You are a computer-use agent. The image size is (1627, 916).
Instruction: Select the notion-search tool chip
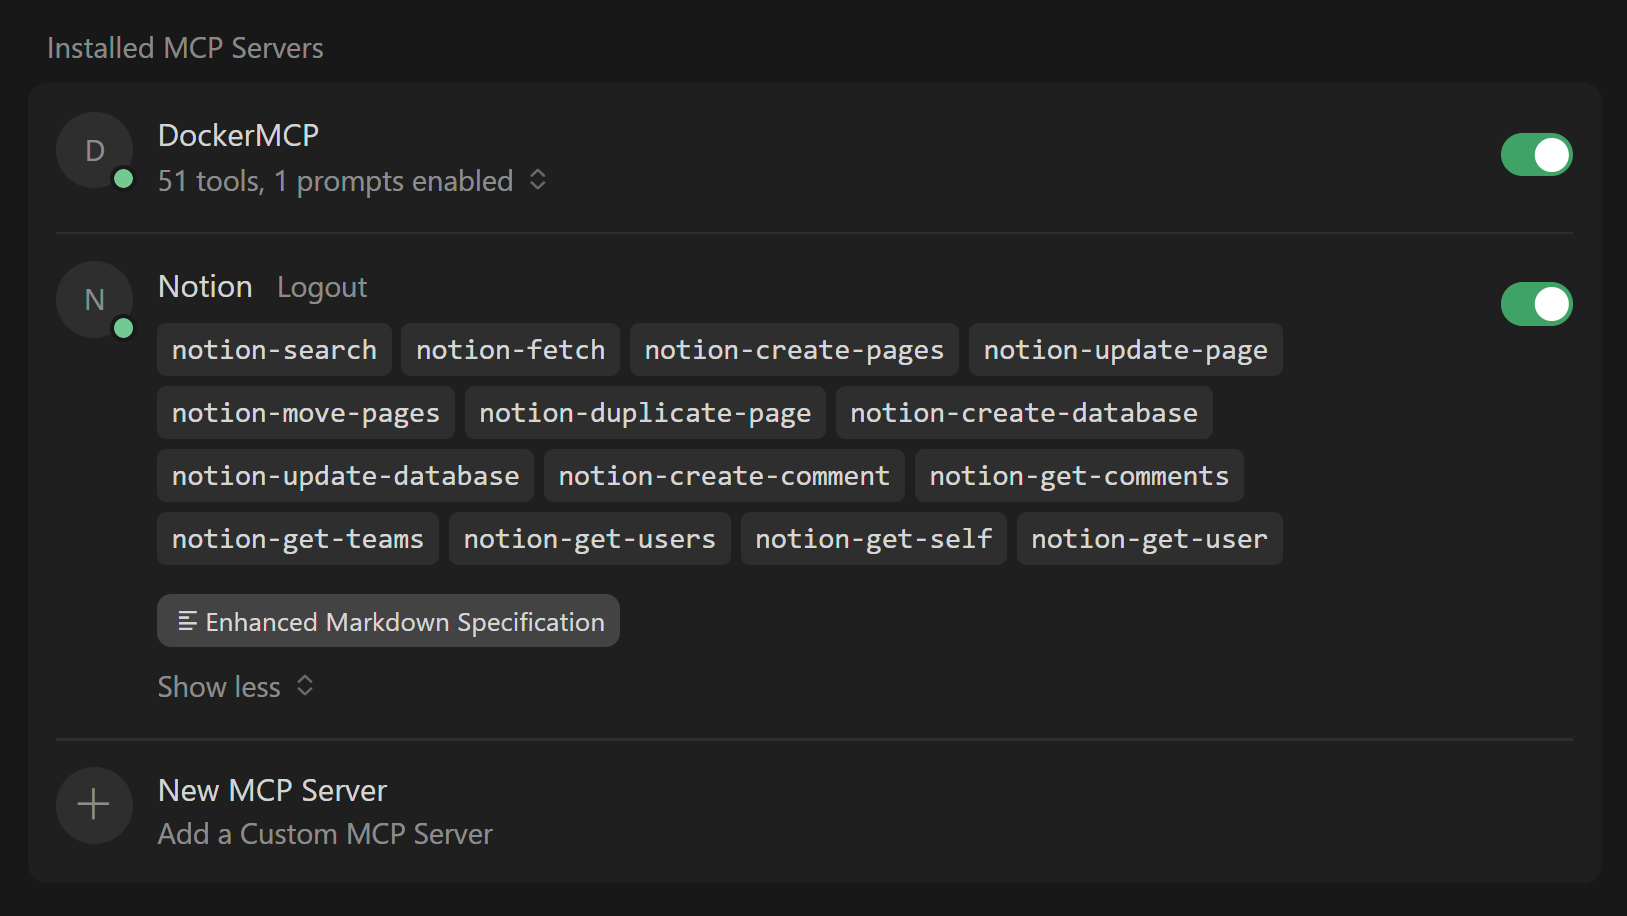click(274, 350)
